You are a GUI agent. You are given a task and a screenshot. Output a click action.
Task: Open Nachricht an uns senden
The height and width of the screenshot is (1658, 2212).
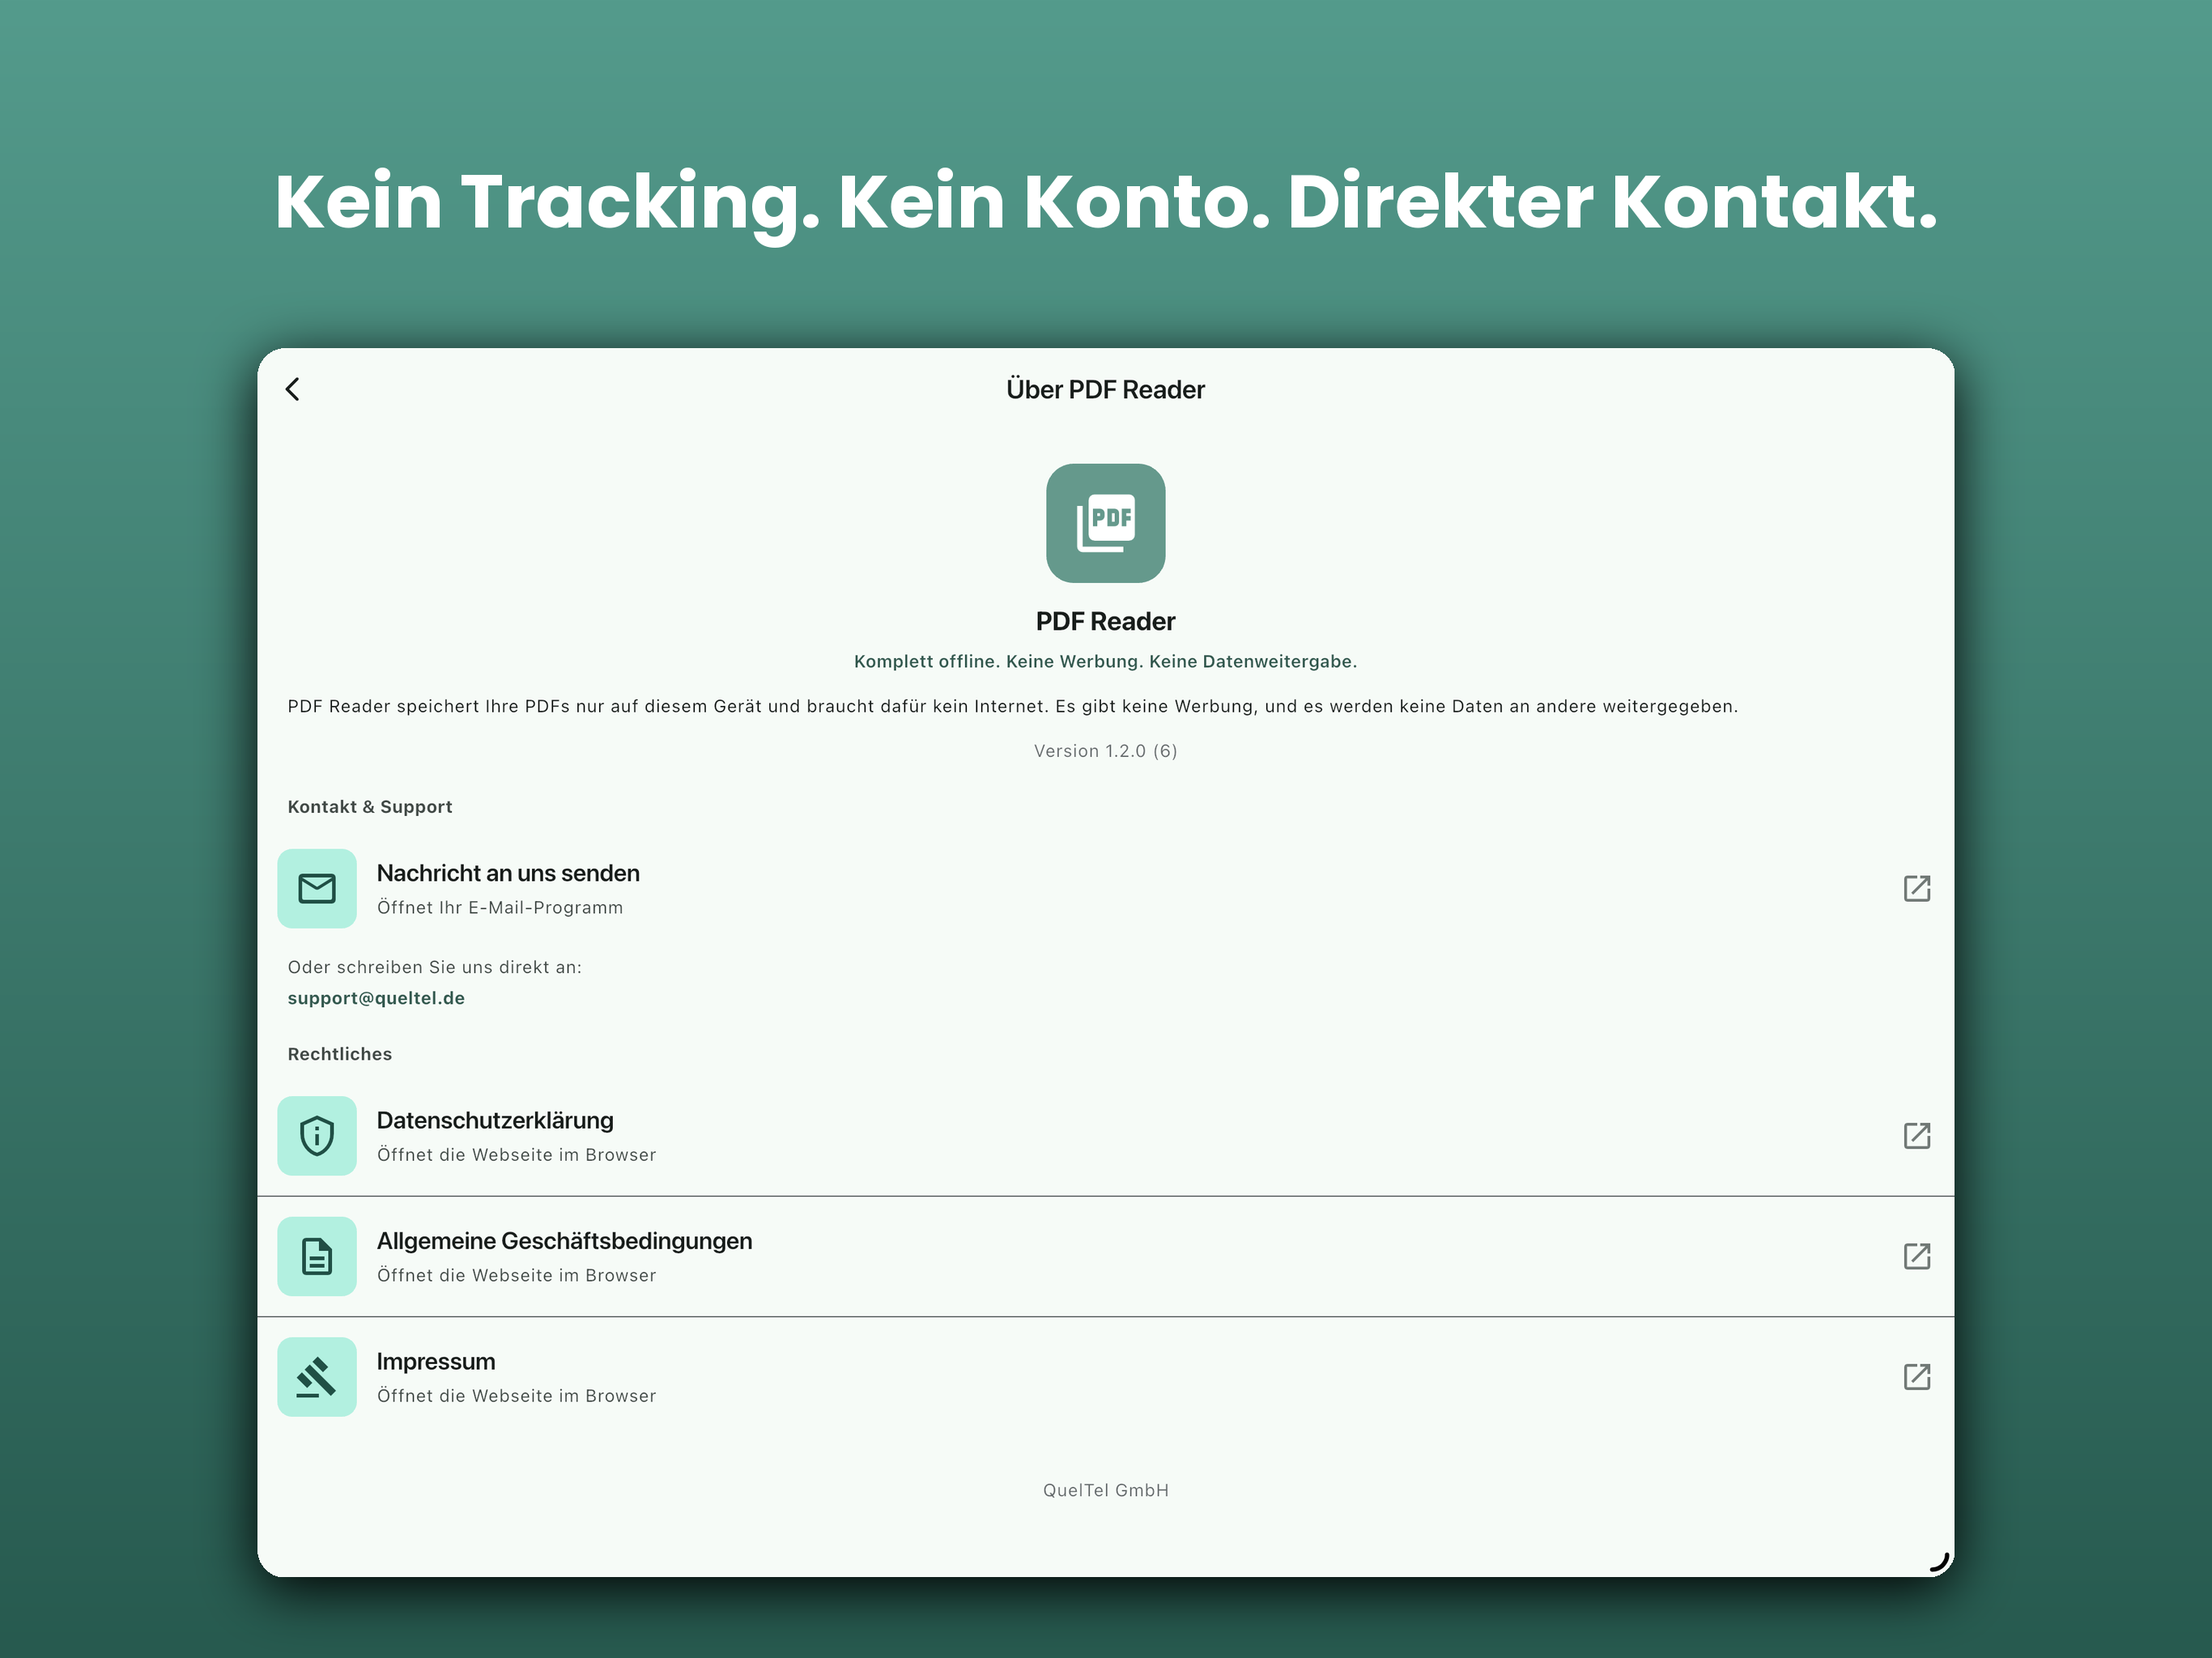[1105, 888]
